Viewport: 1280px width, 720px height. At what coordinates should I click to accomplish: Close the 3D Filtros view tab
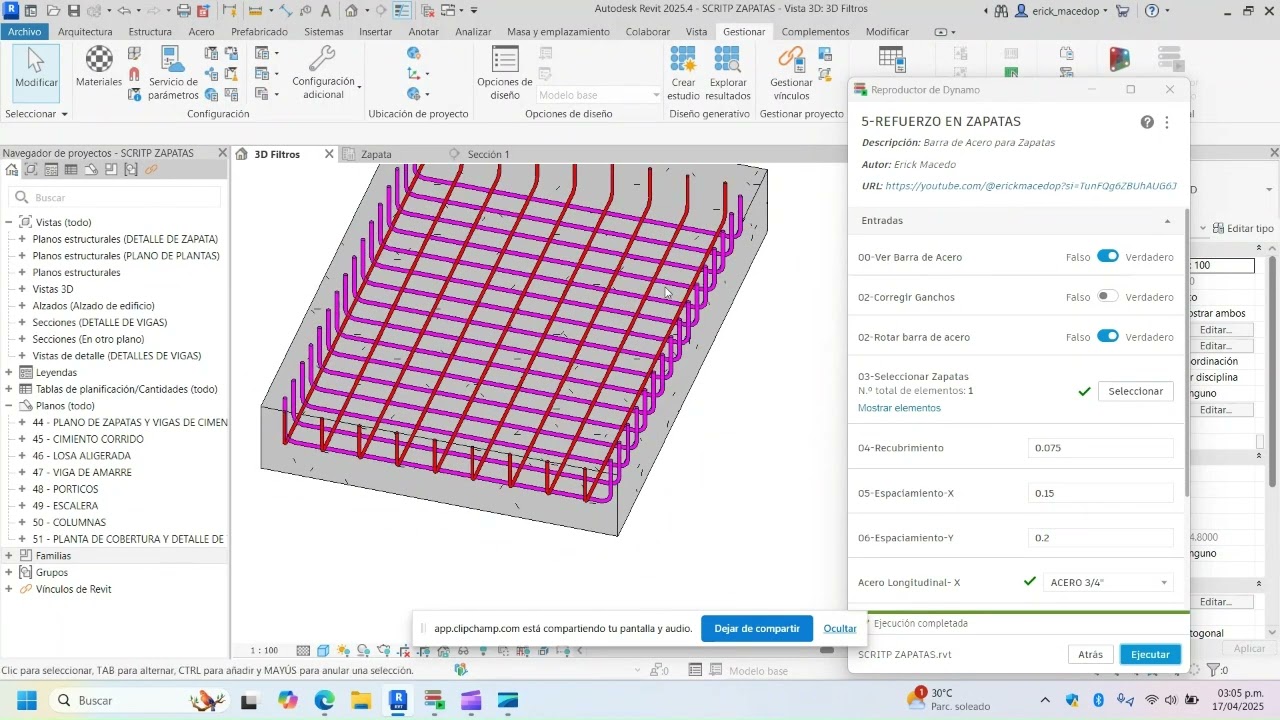pyautogui.click(x=328, y=154)
